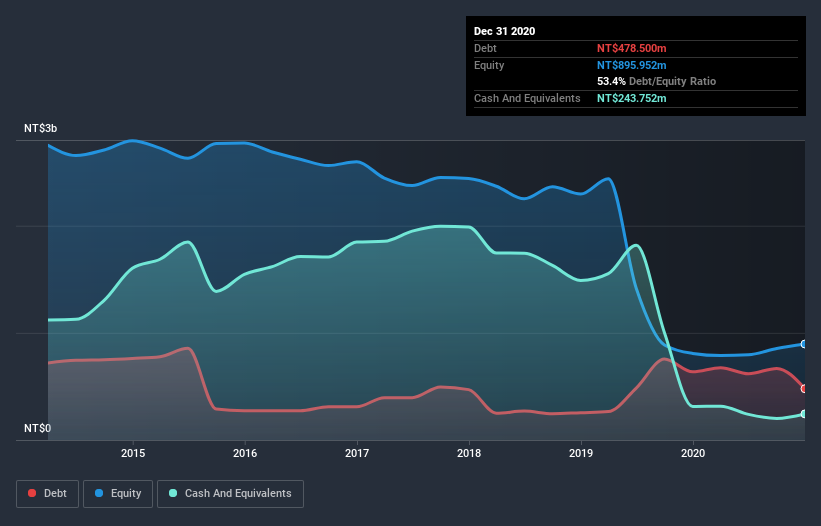Click the NT$243.752m cash value
Image resolution: width=821 pixels, height=526 pixels.
coord(631,98)
